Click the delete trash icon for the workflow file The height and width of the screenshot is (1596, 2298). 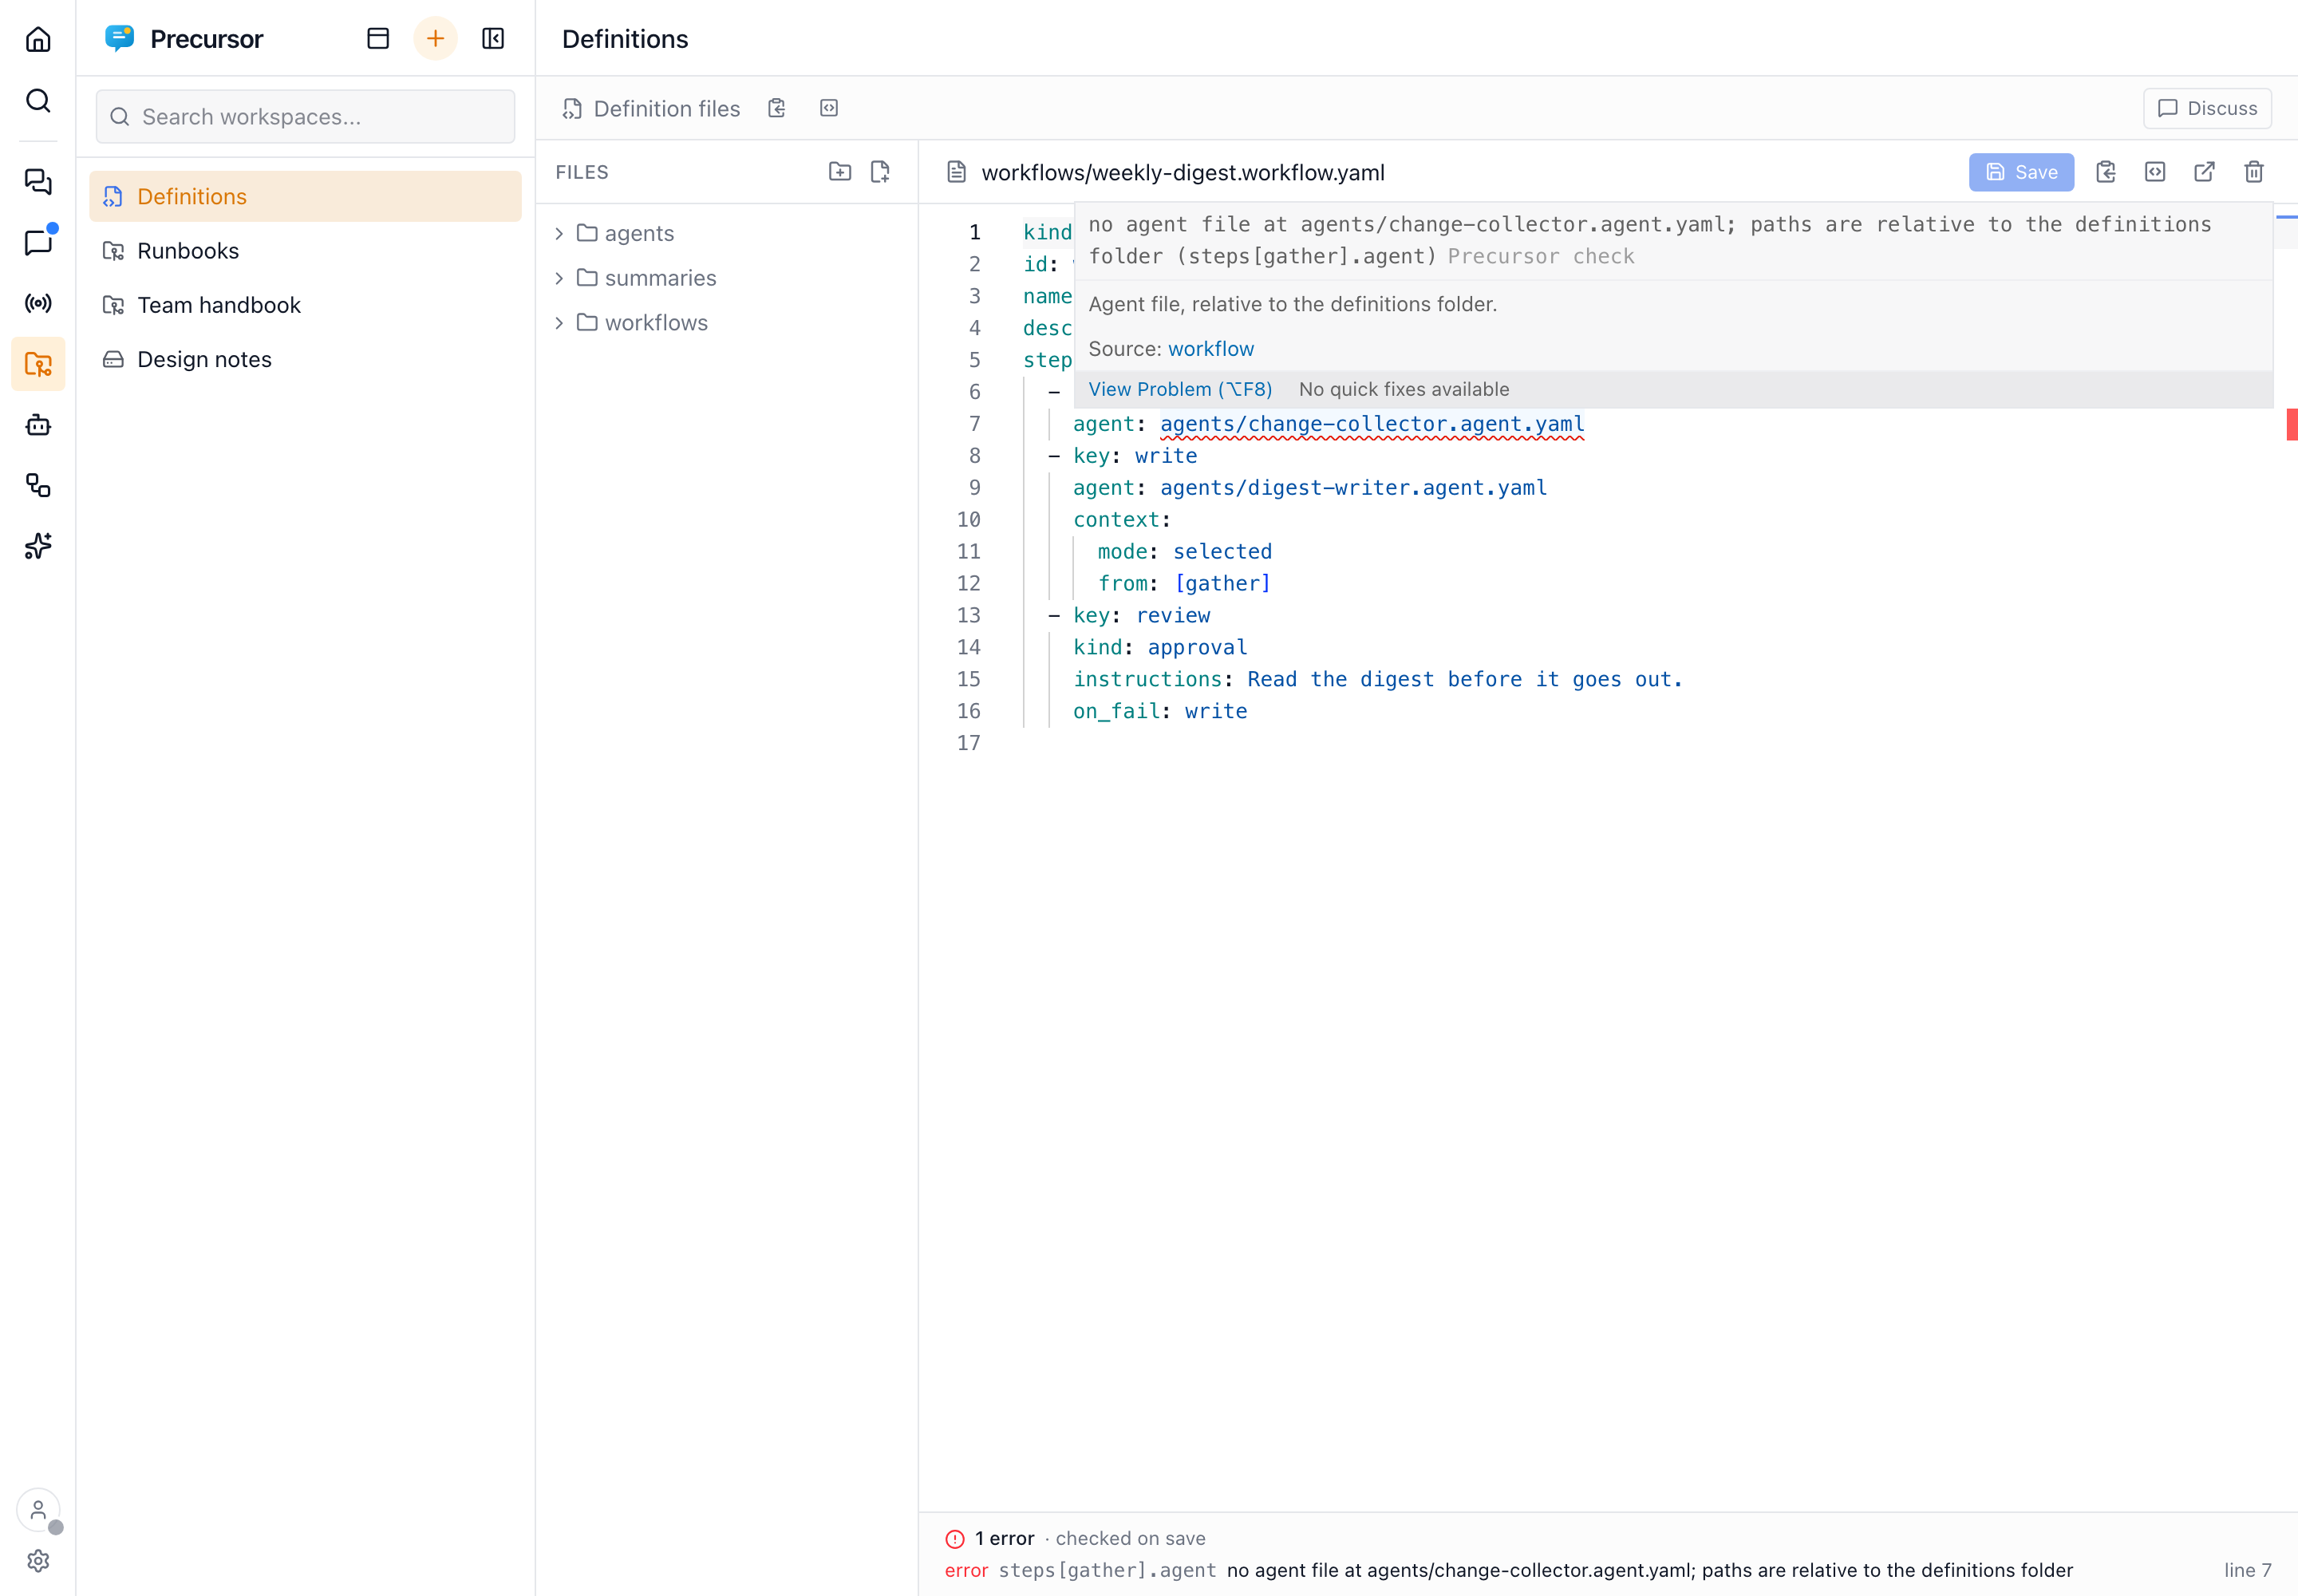[2254, 172]
